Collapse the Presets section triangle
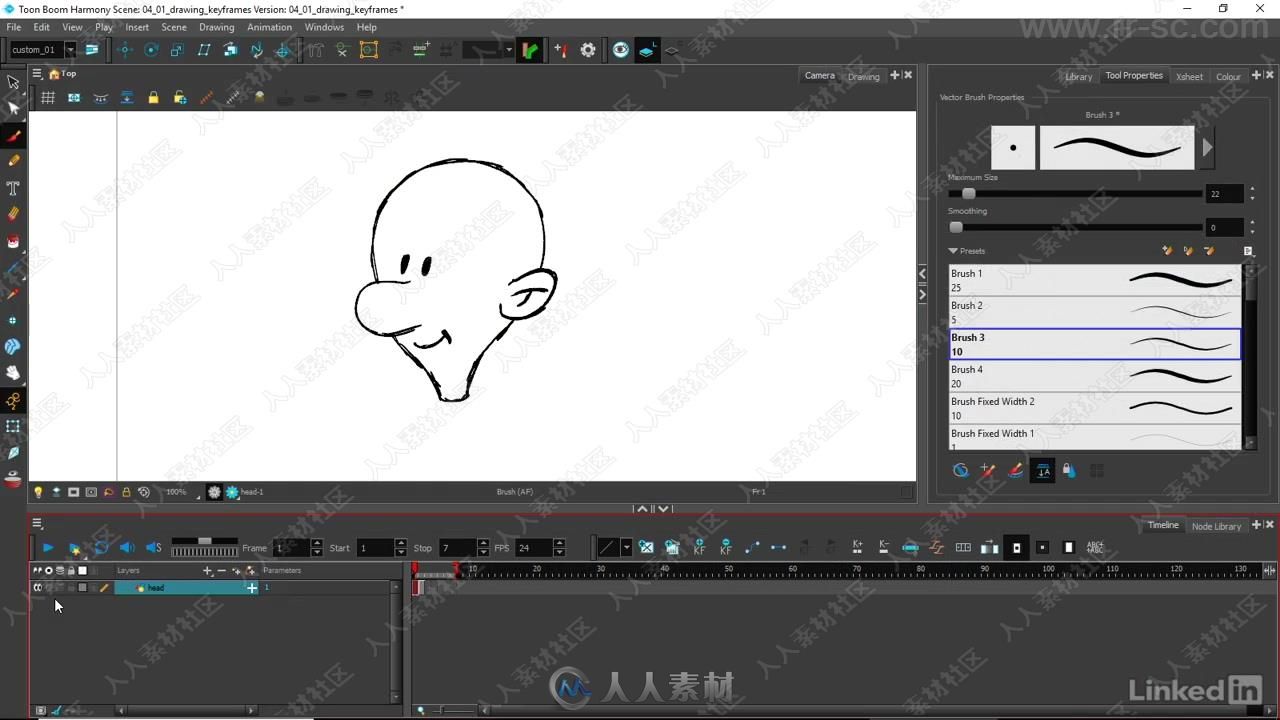Image resolution: width=1280 pixels, height=720 pixels. coord(953,251)
